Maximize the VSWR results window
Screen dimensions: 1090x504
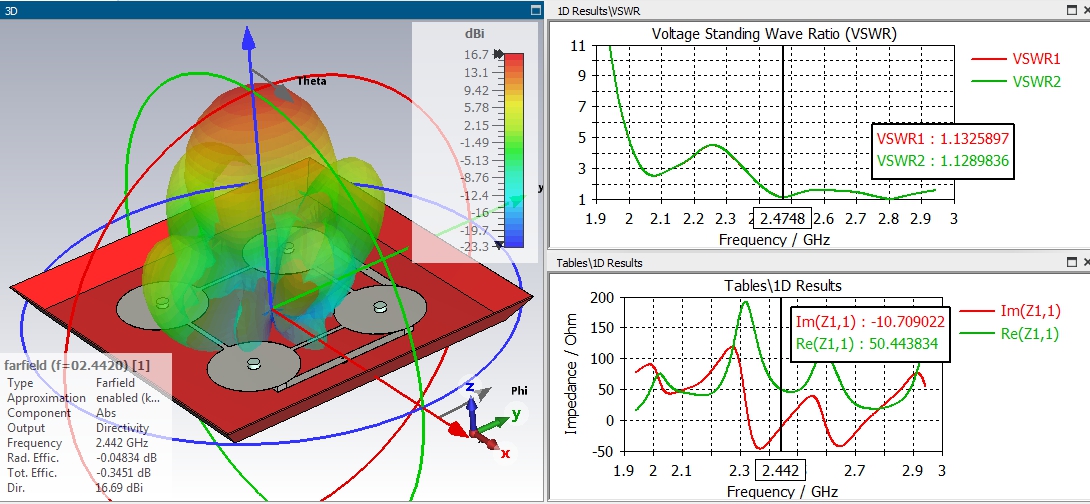tap(1073, 10)
